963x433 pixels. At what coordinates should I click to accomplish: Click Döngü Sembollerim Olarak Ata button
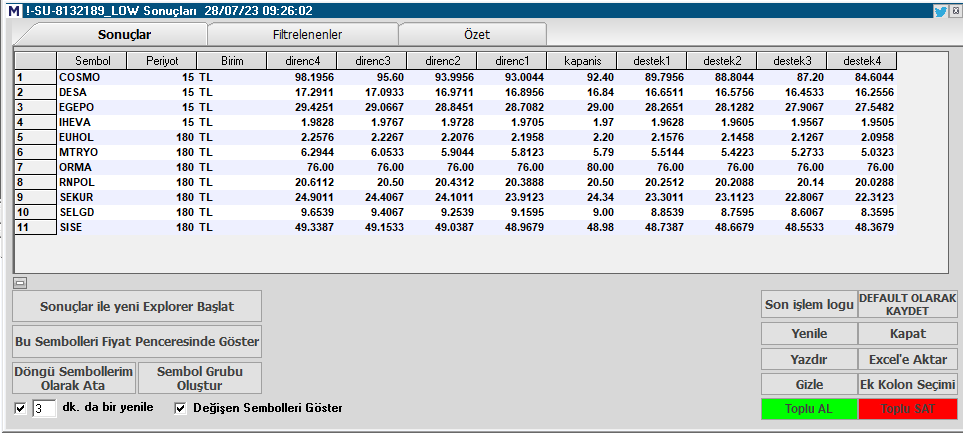point(73,378)
